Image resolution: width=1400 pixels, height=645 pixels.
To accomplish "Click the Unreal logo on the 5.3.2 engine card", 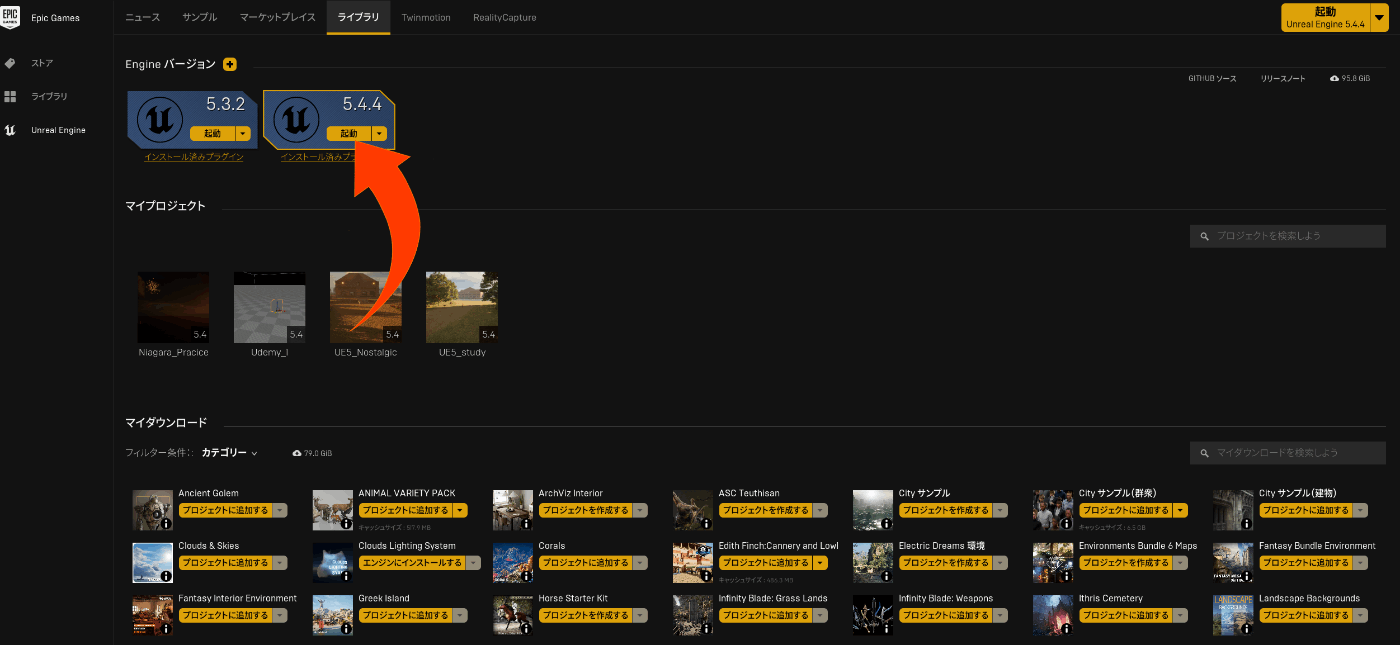I will pyautogui.click(x=159, y=120).
